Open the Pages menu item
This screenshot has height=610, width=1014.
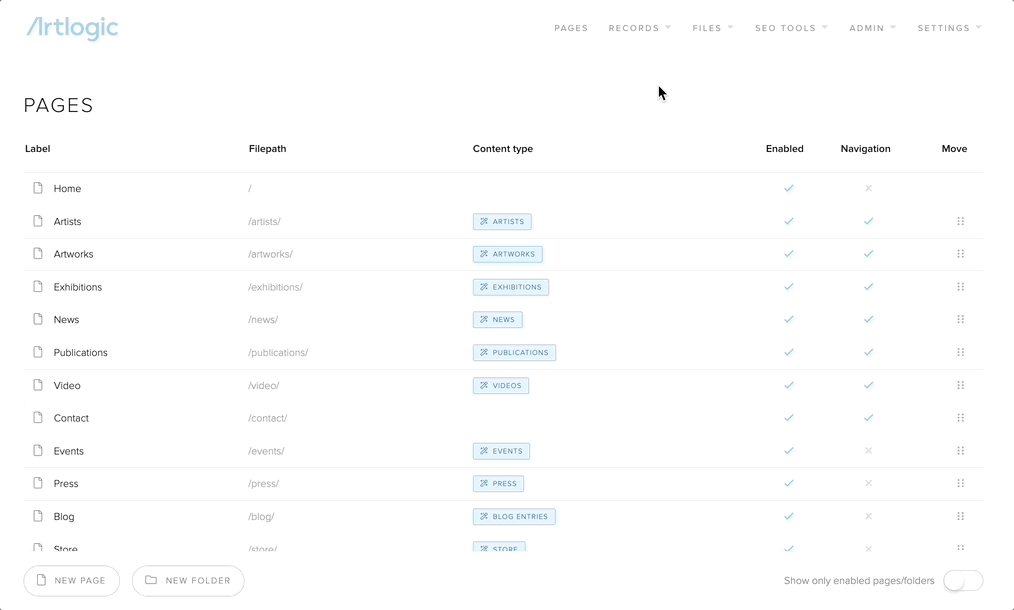pos(571,28)
